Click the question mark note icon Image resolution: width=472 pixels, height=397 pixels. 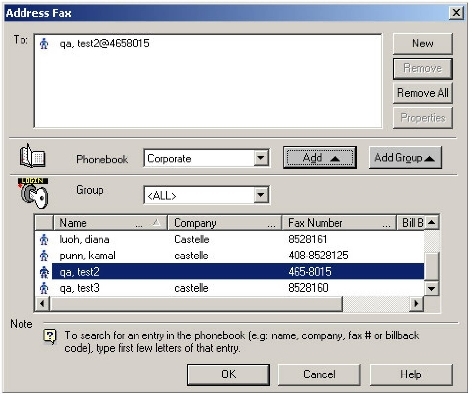pos(50,337)
